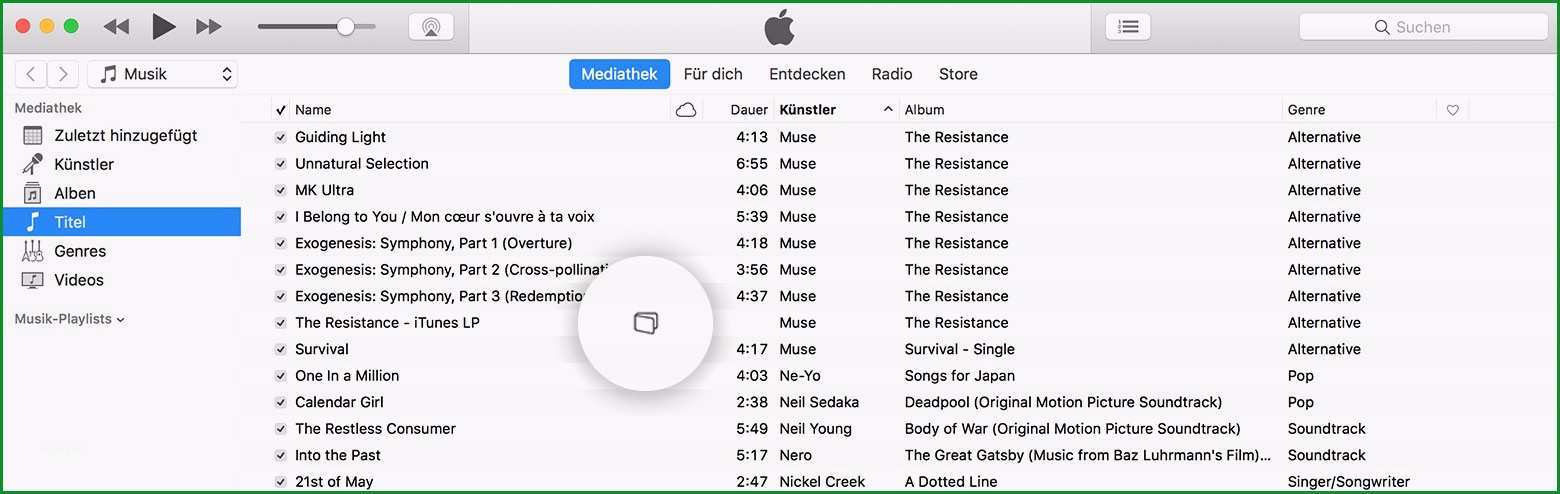
Task: Uncheck the One In a Million checkbox
Action: (281, 376)
